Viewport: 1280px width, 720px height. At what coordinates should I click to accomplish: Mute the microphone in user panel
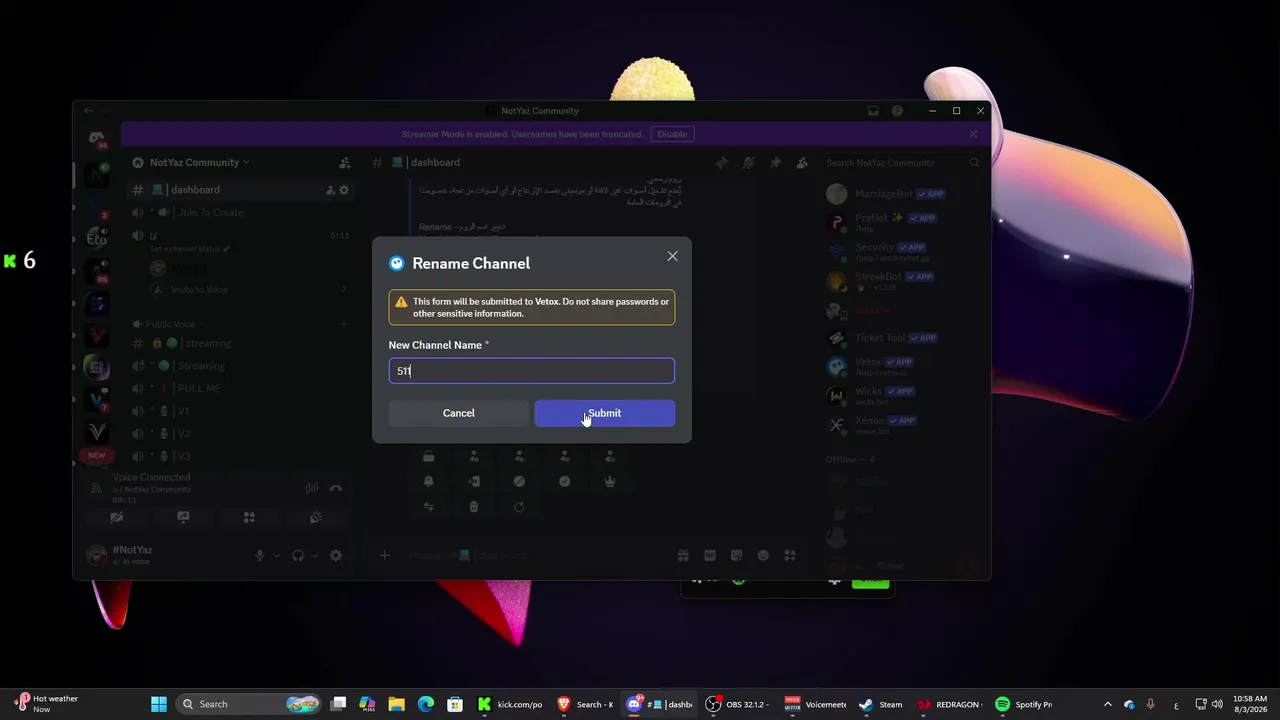(x=260, y=556)
